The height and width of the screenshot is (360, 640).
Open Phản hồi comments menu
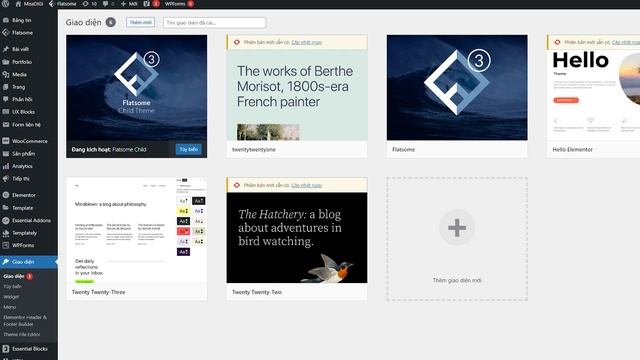pos(29,99)
